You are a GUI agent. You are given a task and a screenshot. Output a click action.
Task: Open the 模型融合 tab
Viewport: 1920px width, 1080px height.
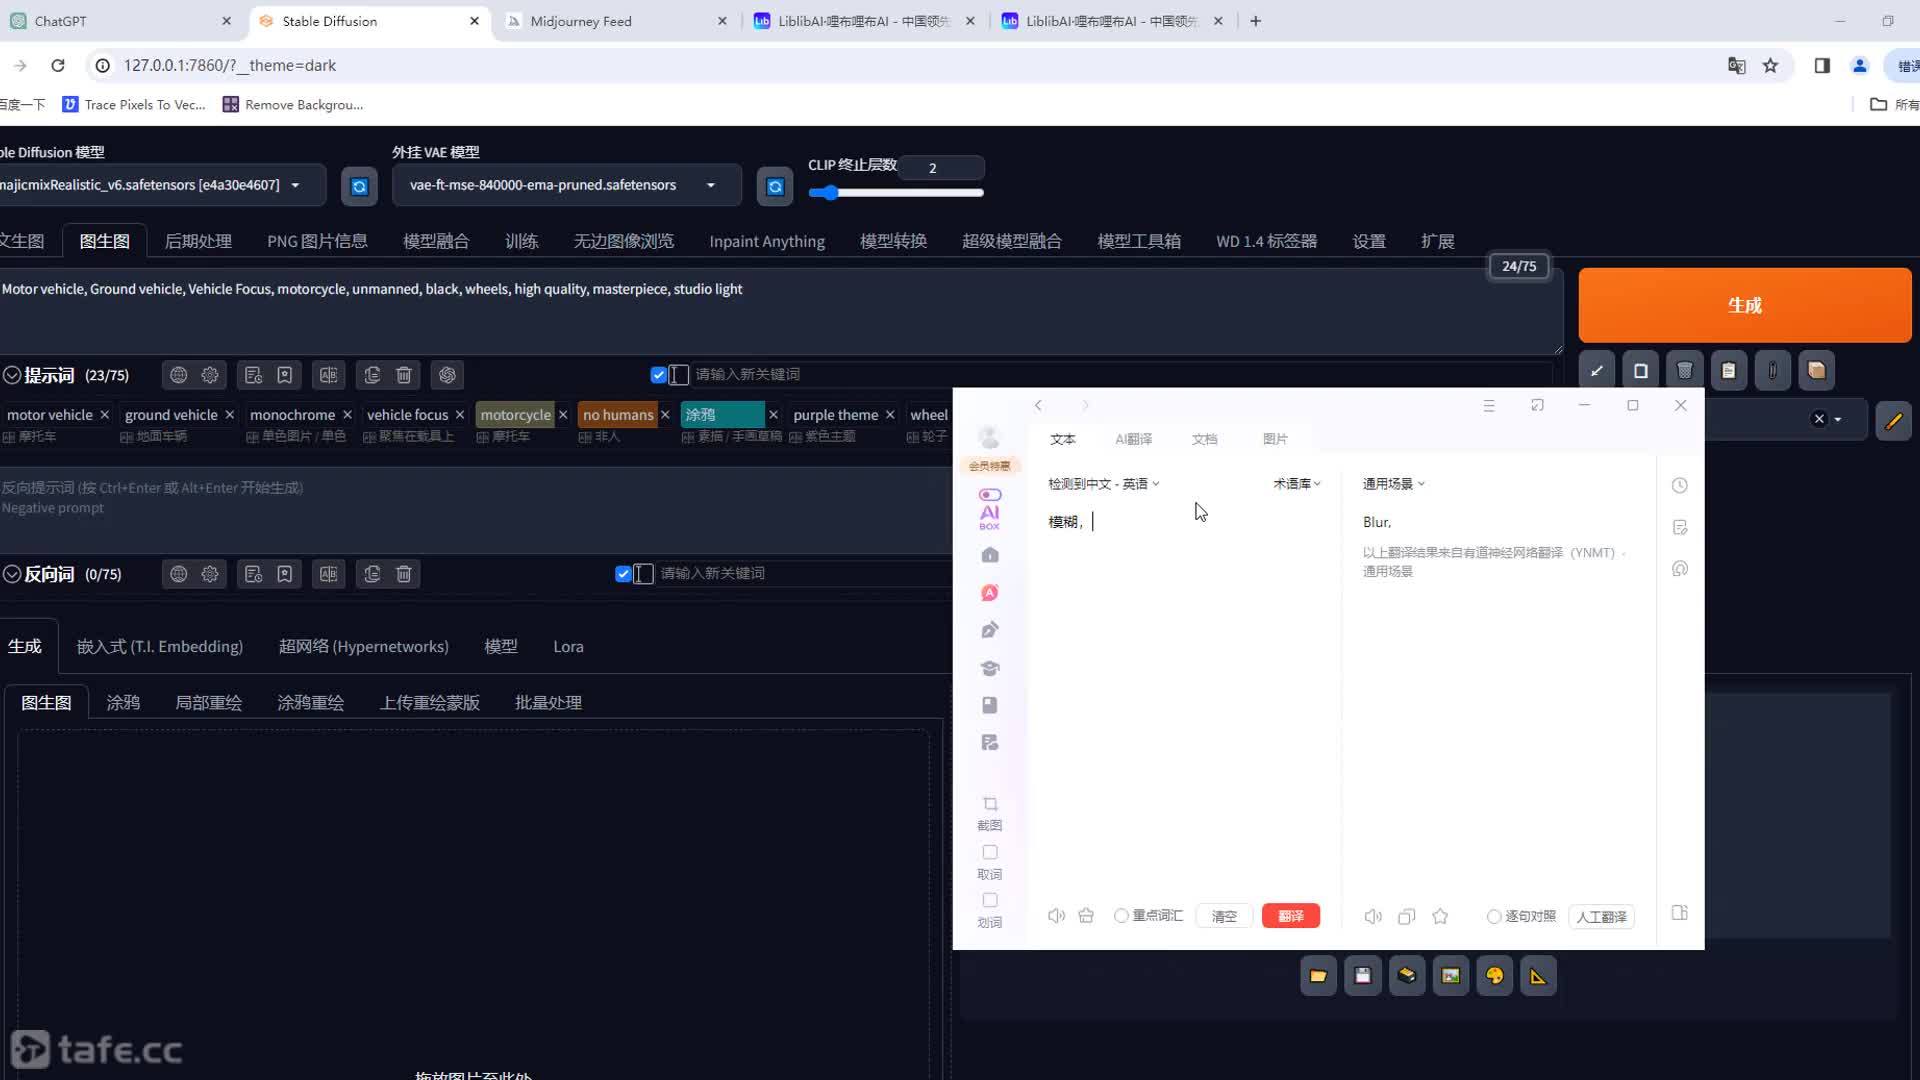[x=436, y=241]
